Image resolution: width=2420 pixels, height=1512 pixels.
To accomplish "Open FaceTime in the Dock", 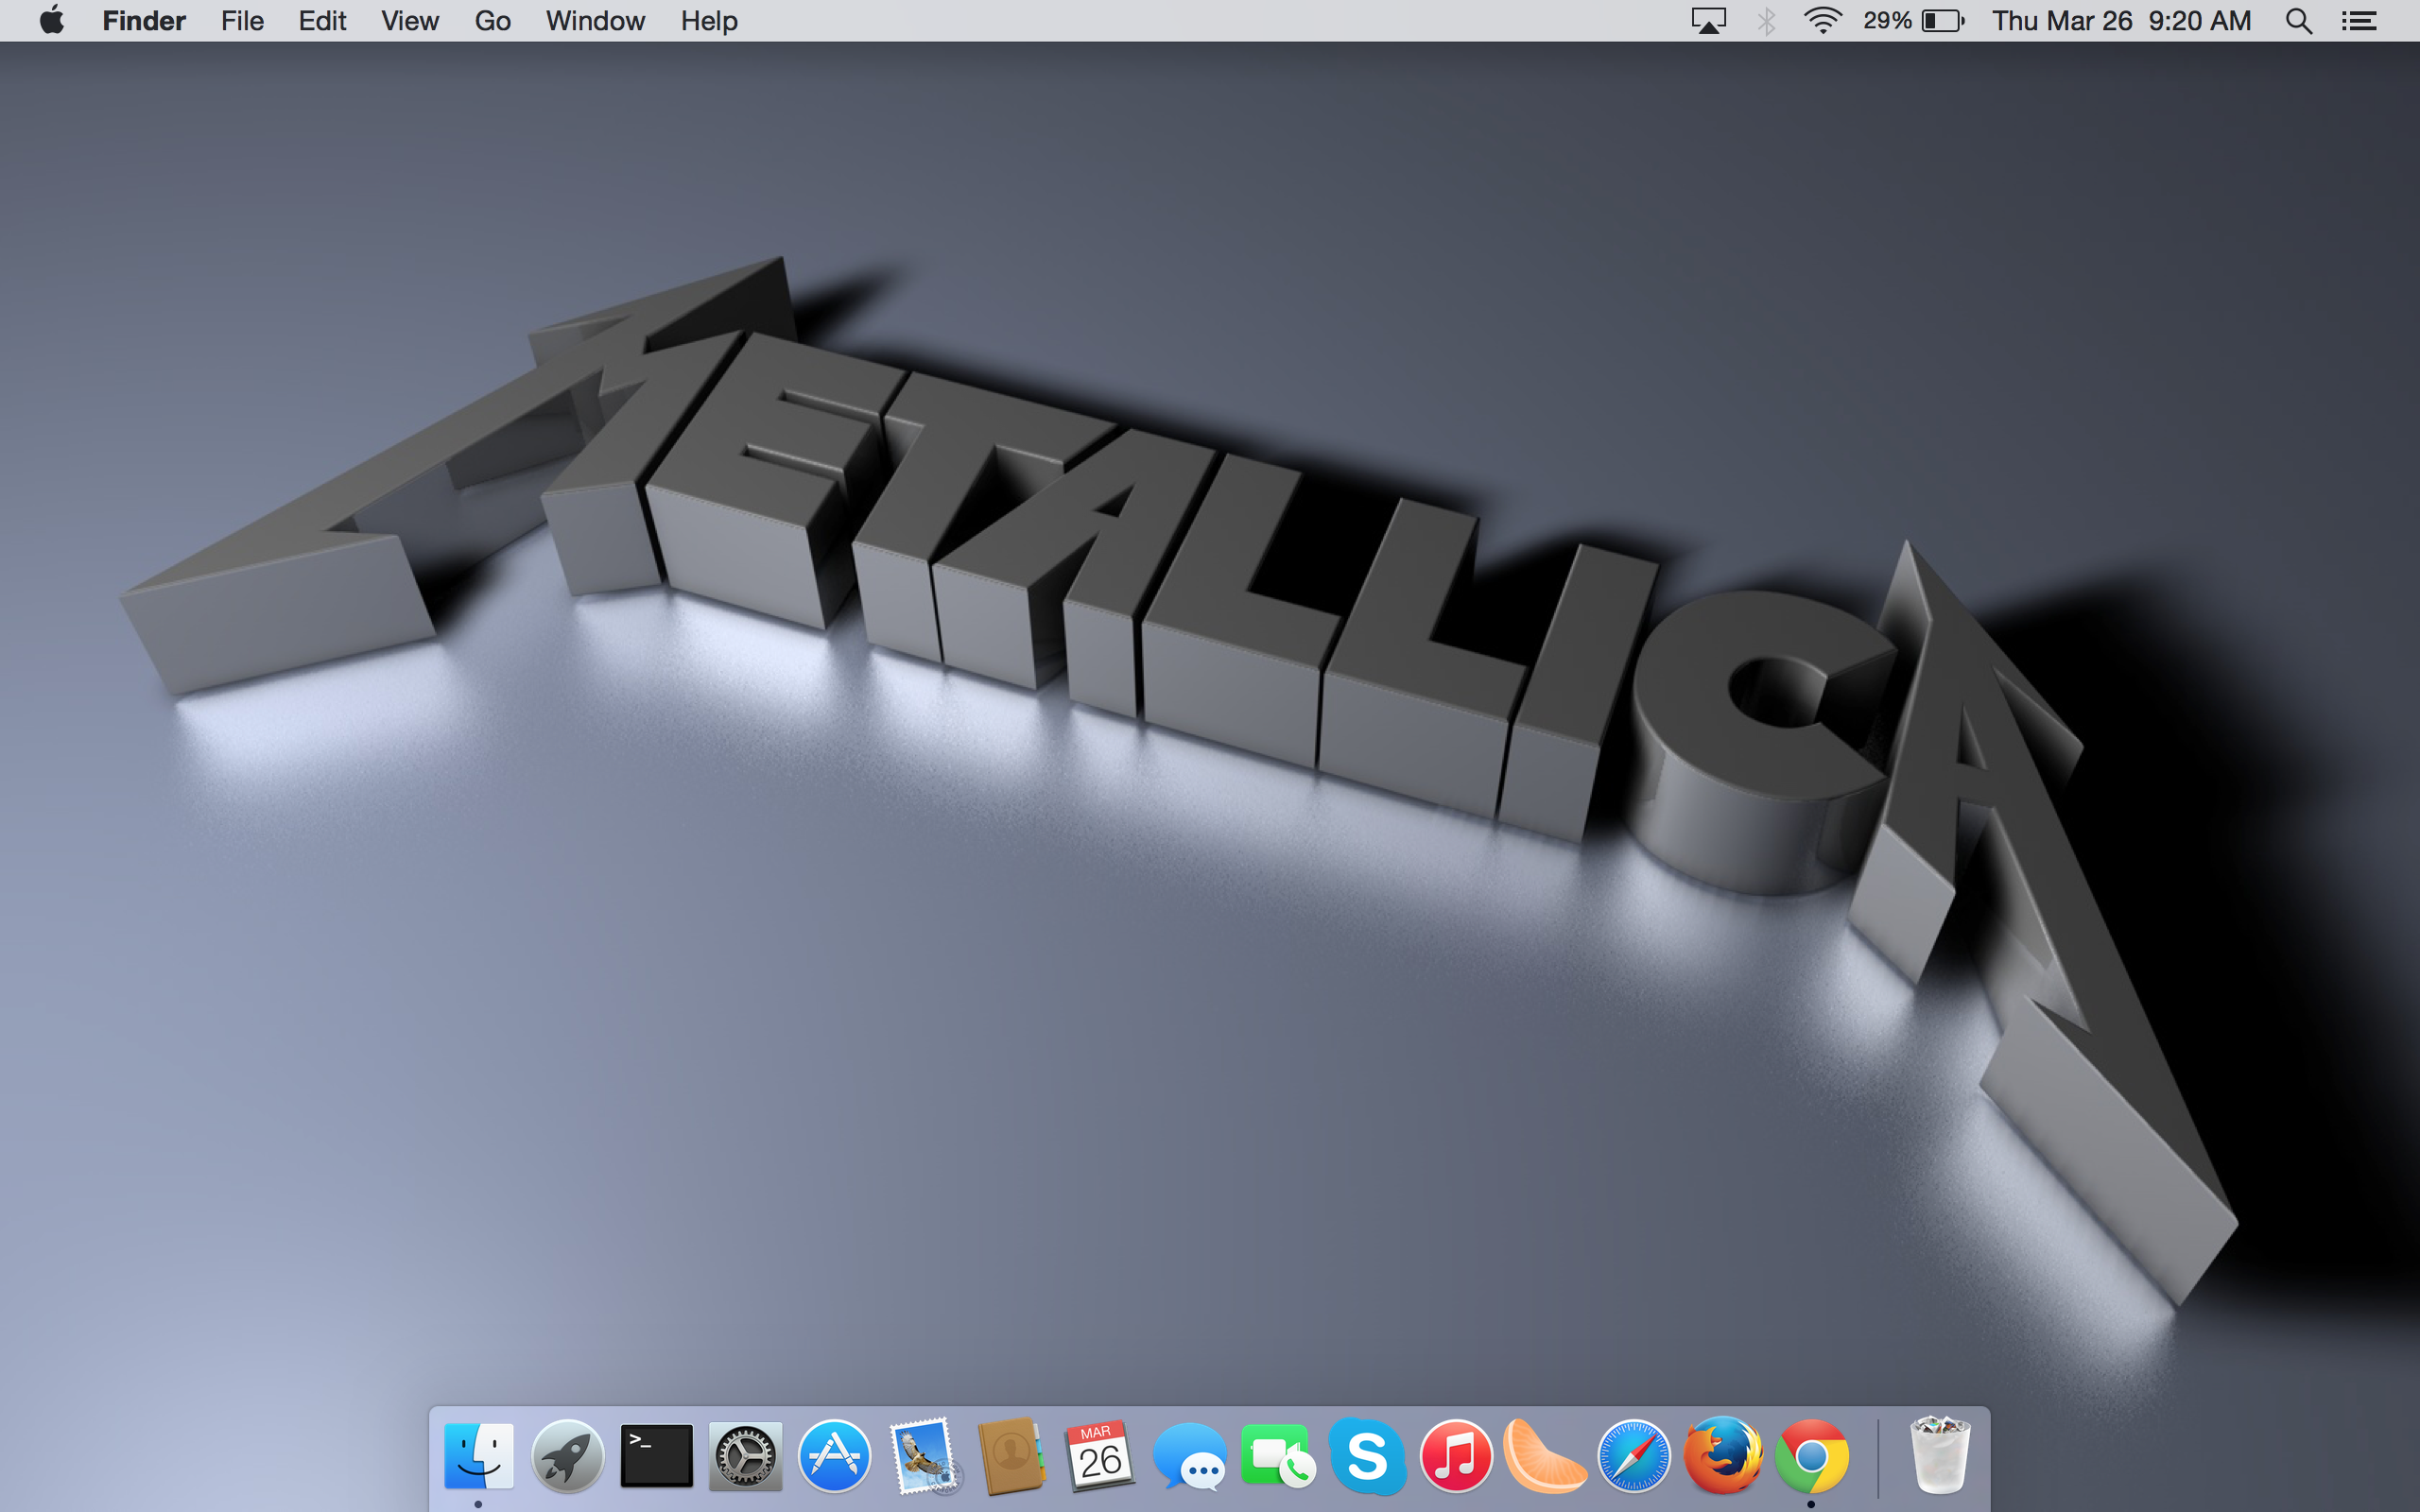I will tap(1278, 1457).
